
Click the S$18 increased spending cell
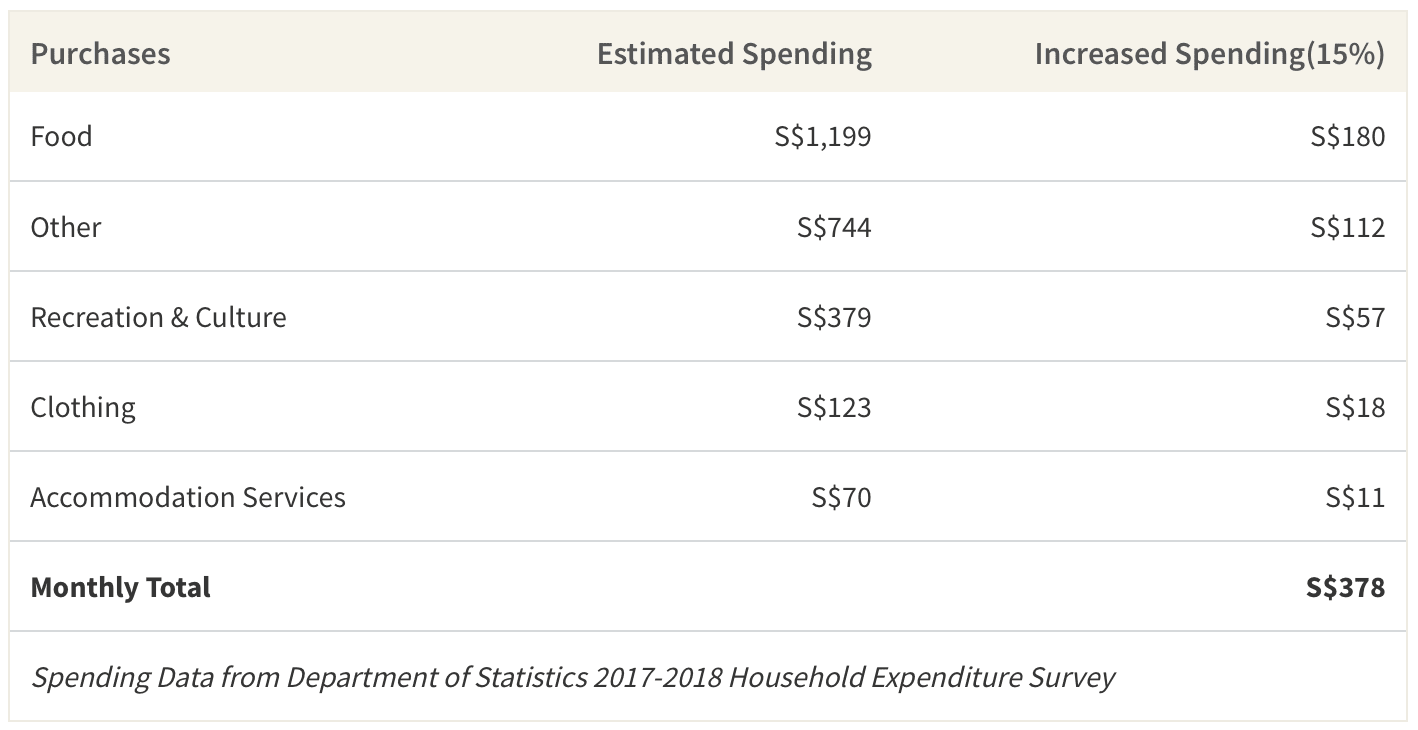click(1355, 408)
